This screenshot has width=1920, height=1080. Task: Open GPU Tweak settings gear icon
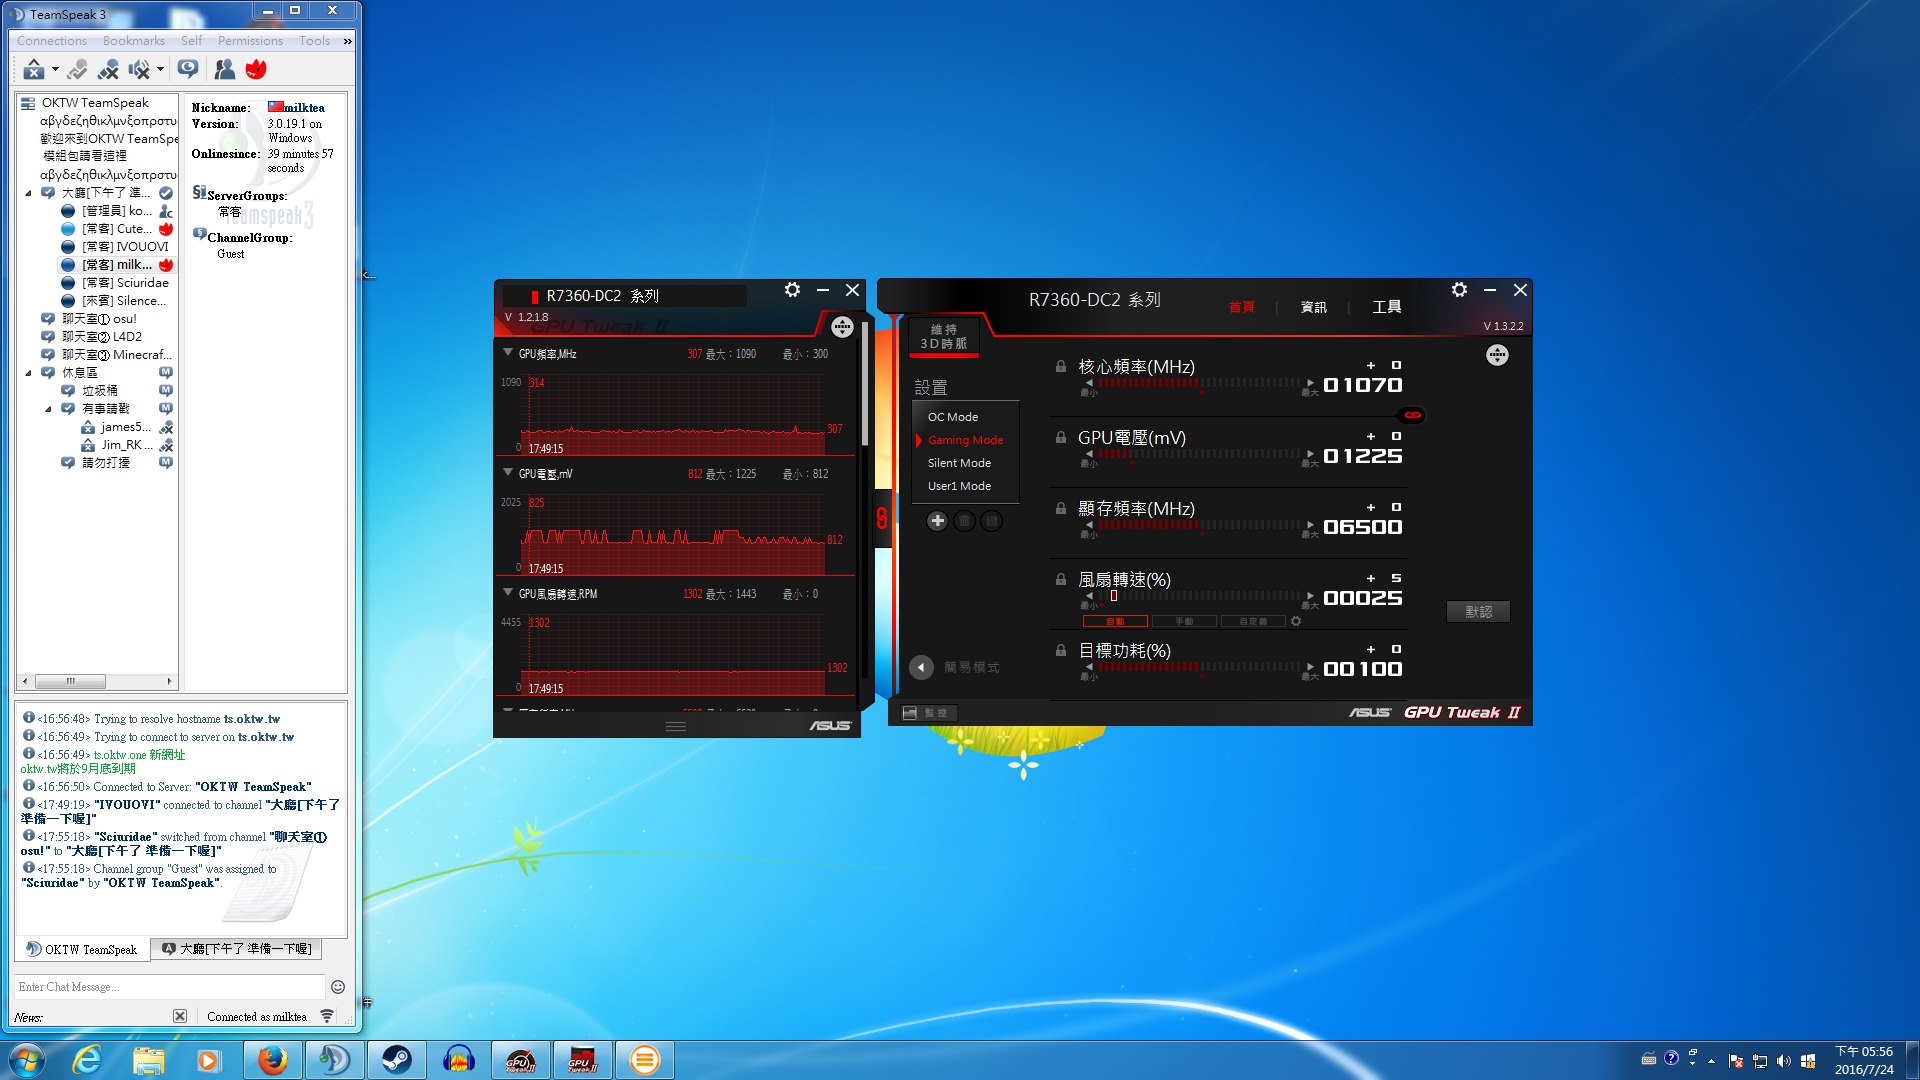point(1459,290)
